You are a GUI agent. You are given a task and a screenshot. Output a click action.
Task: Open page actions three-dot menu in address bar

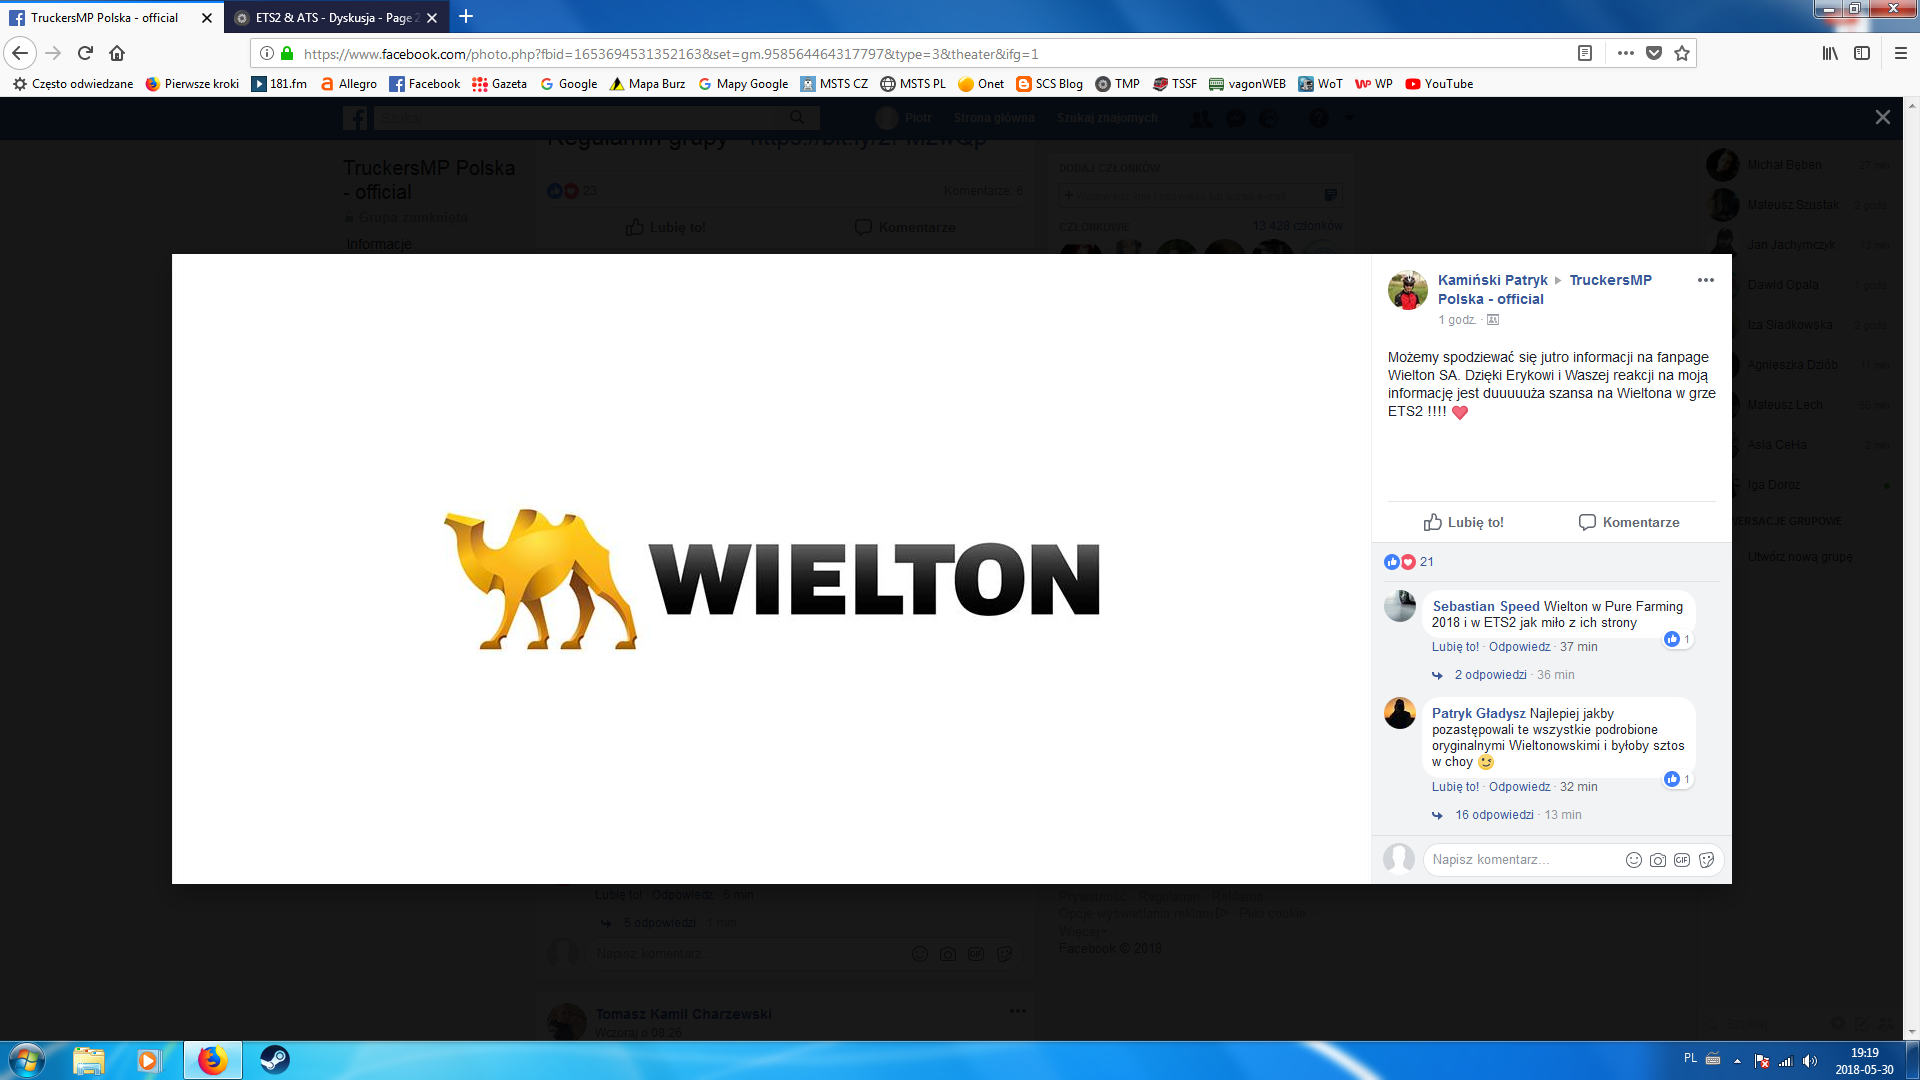click(1626, 53)
